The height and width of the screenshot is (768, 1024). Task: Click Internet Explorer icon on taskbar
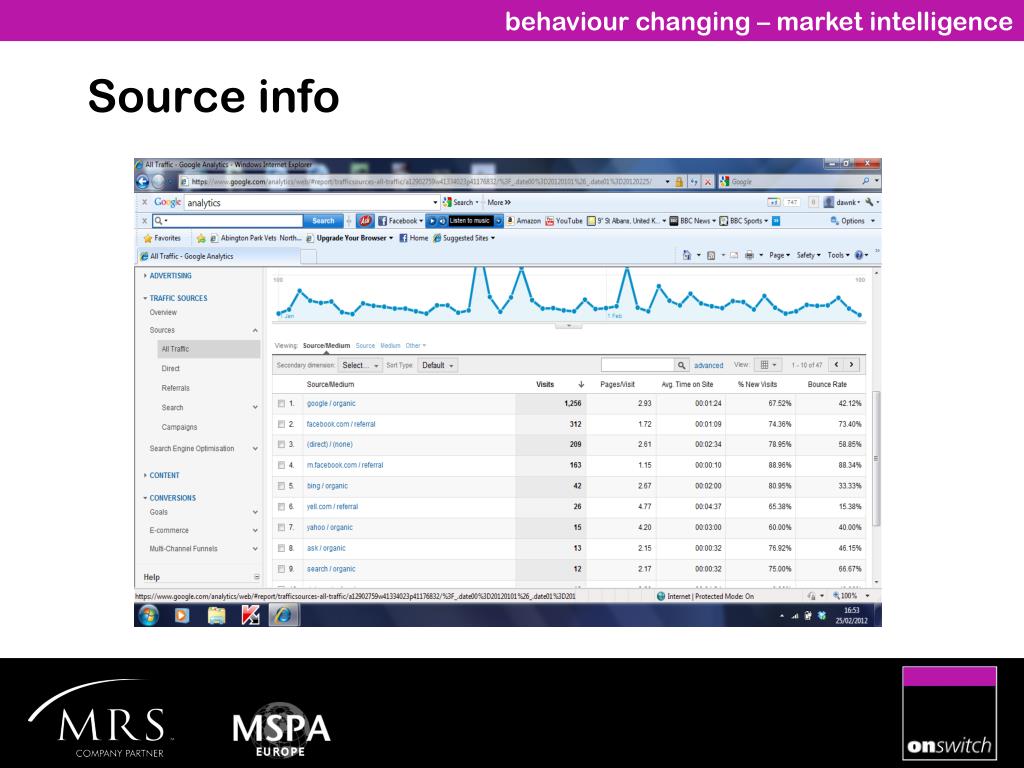point(283,615)
